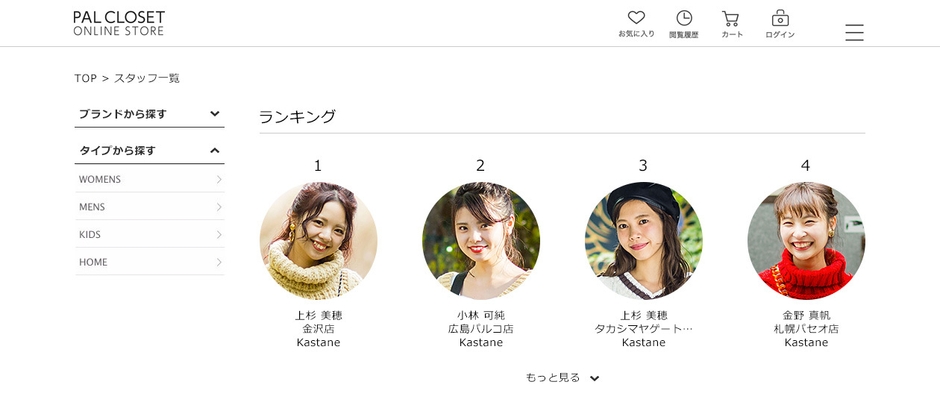Viewport: 940px width, 411px height.
Task: Open rank 2 staff photo
Action: coord(481,240)
